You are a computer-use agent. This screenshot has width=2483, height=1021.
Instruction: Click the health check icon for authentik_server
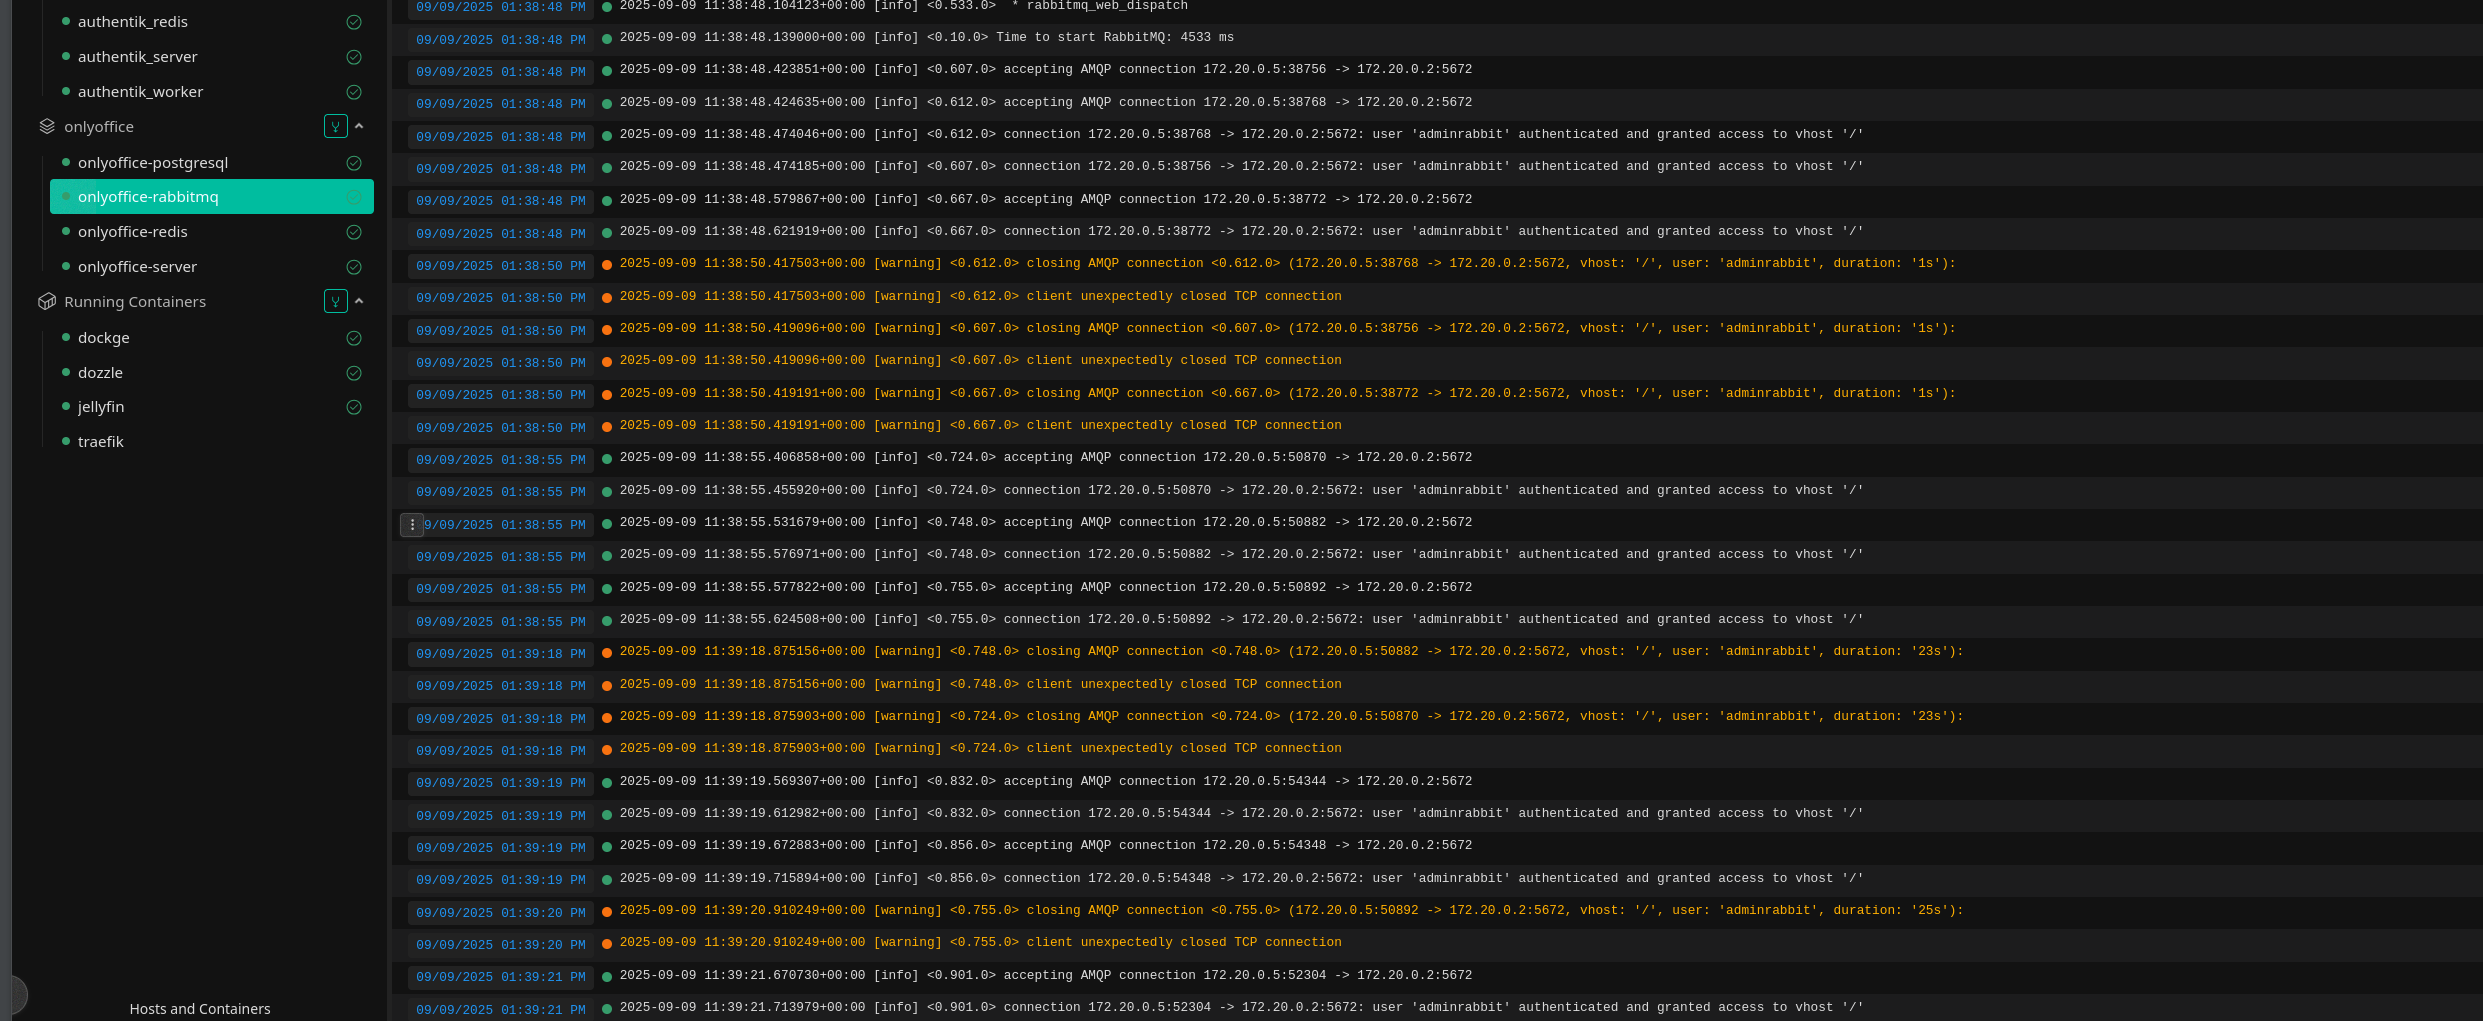click(354, 57)
